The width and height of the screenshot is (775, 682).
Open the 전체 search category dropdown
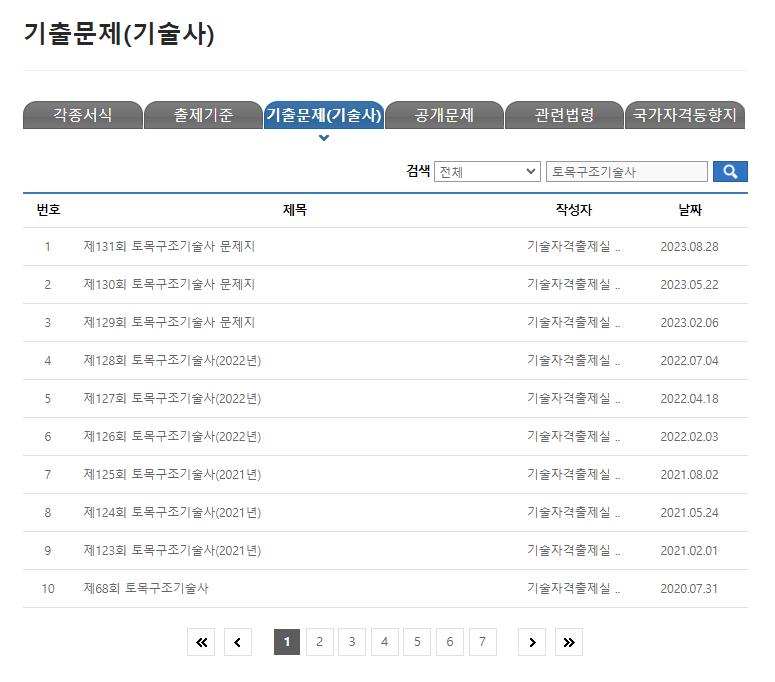[487, 171]
